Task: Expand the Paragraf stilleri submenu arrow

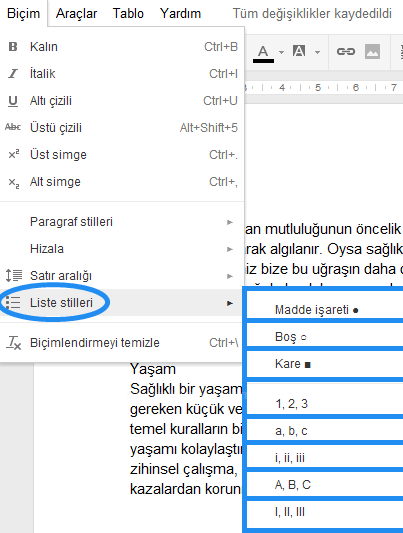Action: pyautogui.click(x=230, y=222)
